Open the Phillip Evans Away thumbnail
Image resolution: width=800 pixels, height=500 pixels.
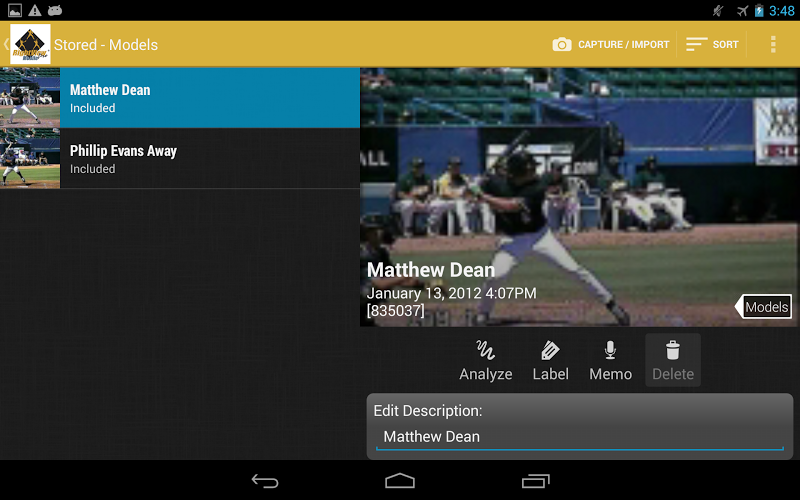pyautogui.click(x=30, y=159)
